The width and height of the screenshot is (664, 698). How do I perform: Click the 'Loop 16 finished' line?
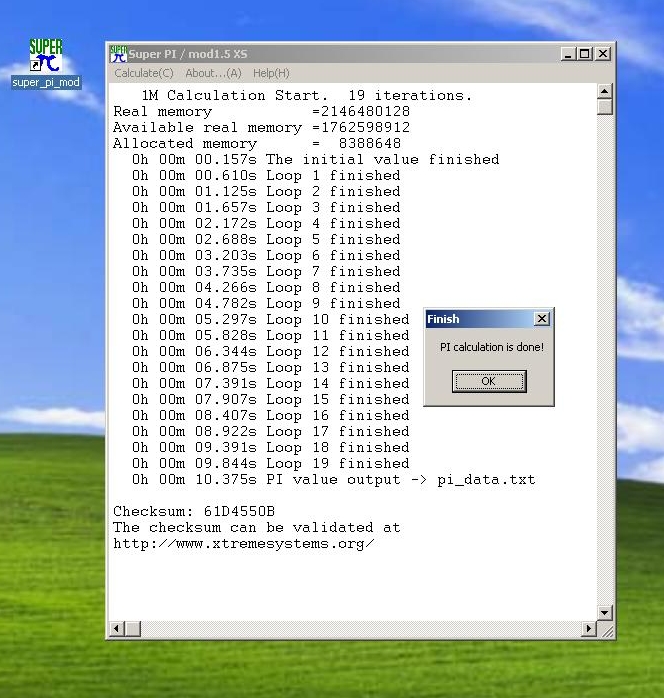click(x=271, y=416)
